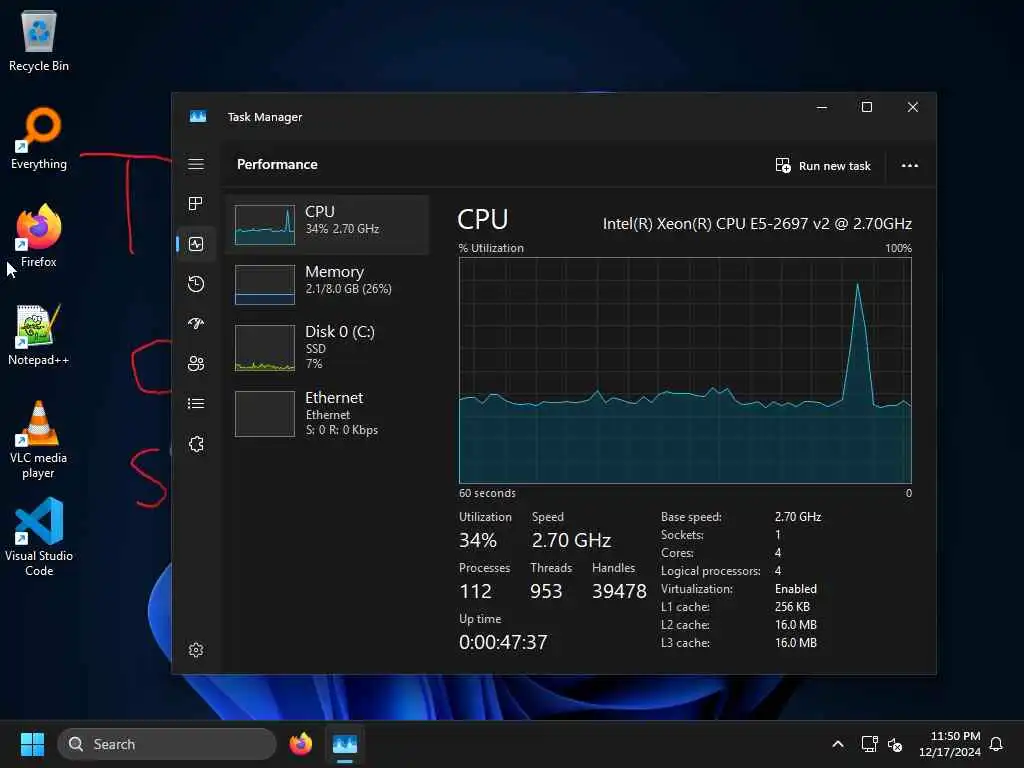1024x768 pixels.
Task: Click the 2.70 GHz speed value
Action: click(x=571, y=540)
